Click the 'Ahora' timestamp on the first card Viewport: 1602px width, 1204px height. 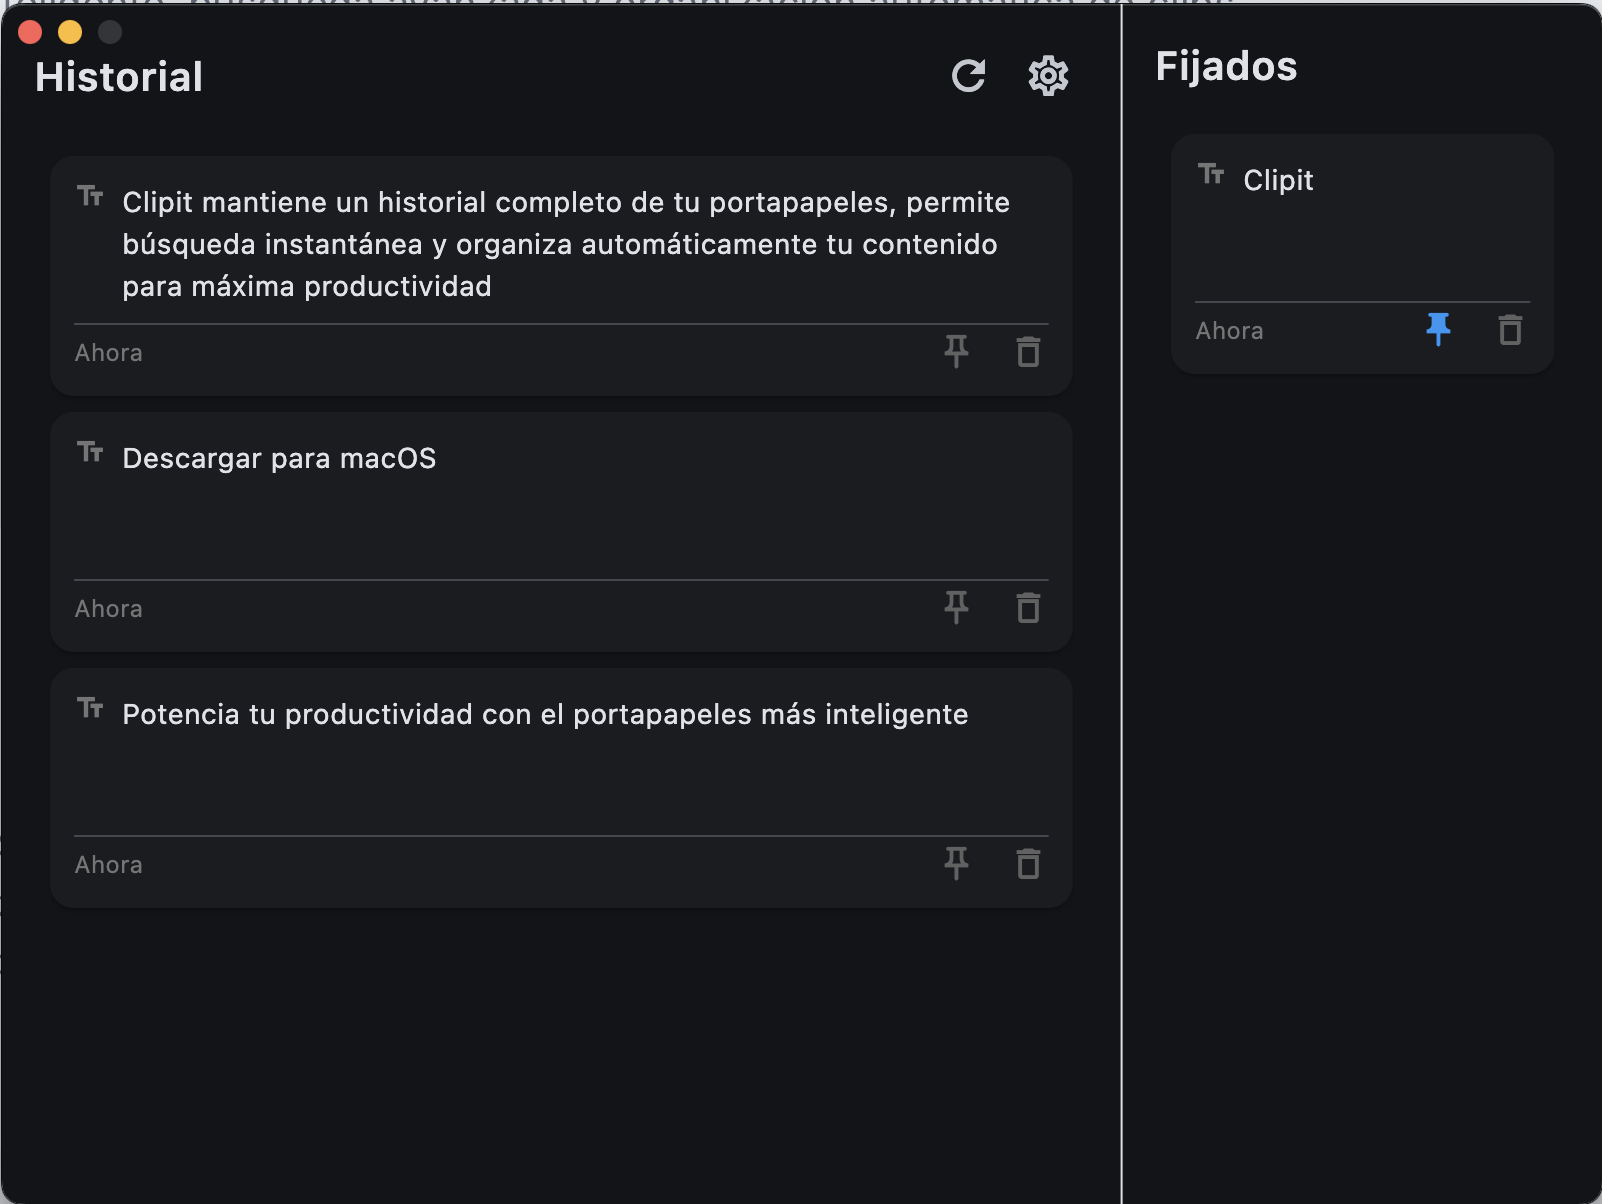(x=108, y=352)
